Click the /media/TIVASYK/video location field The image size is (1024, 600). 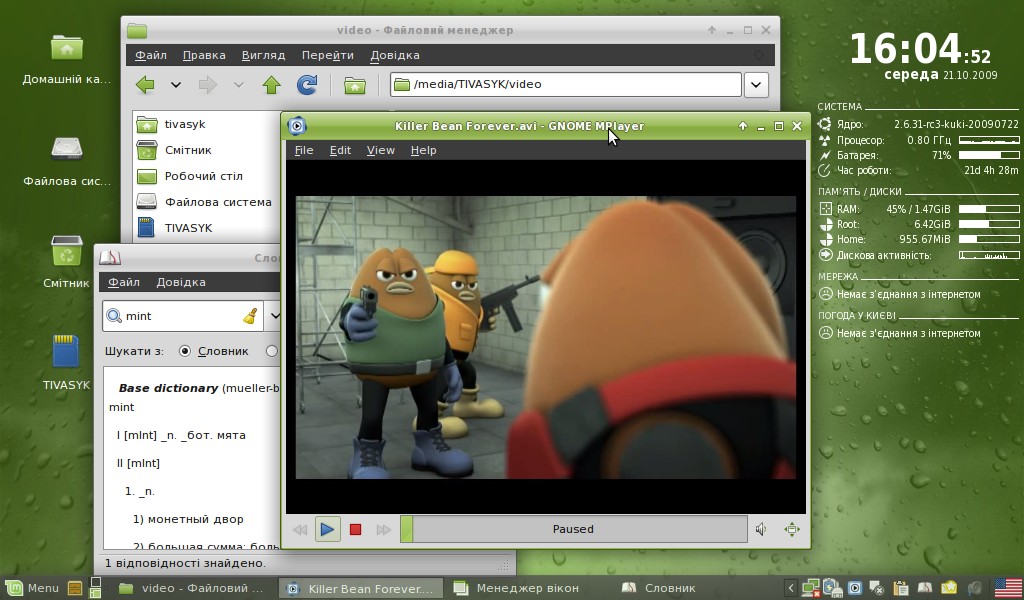[566, 84]
